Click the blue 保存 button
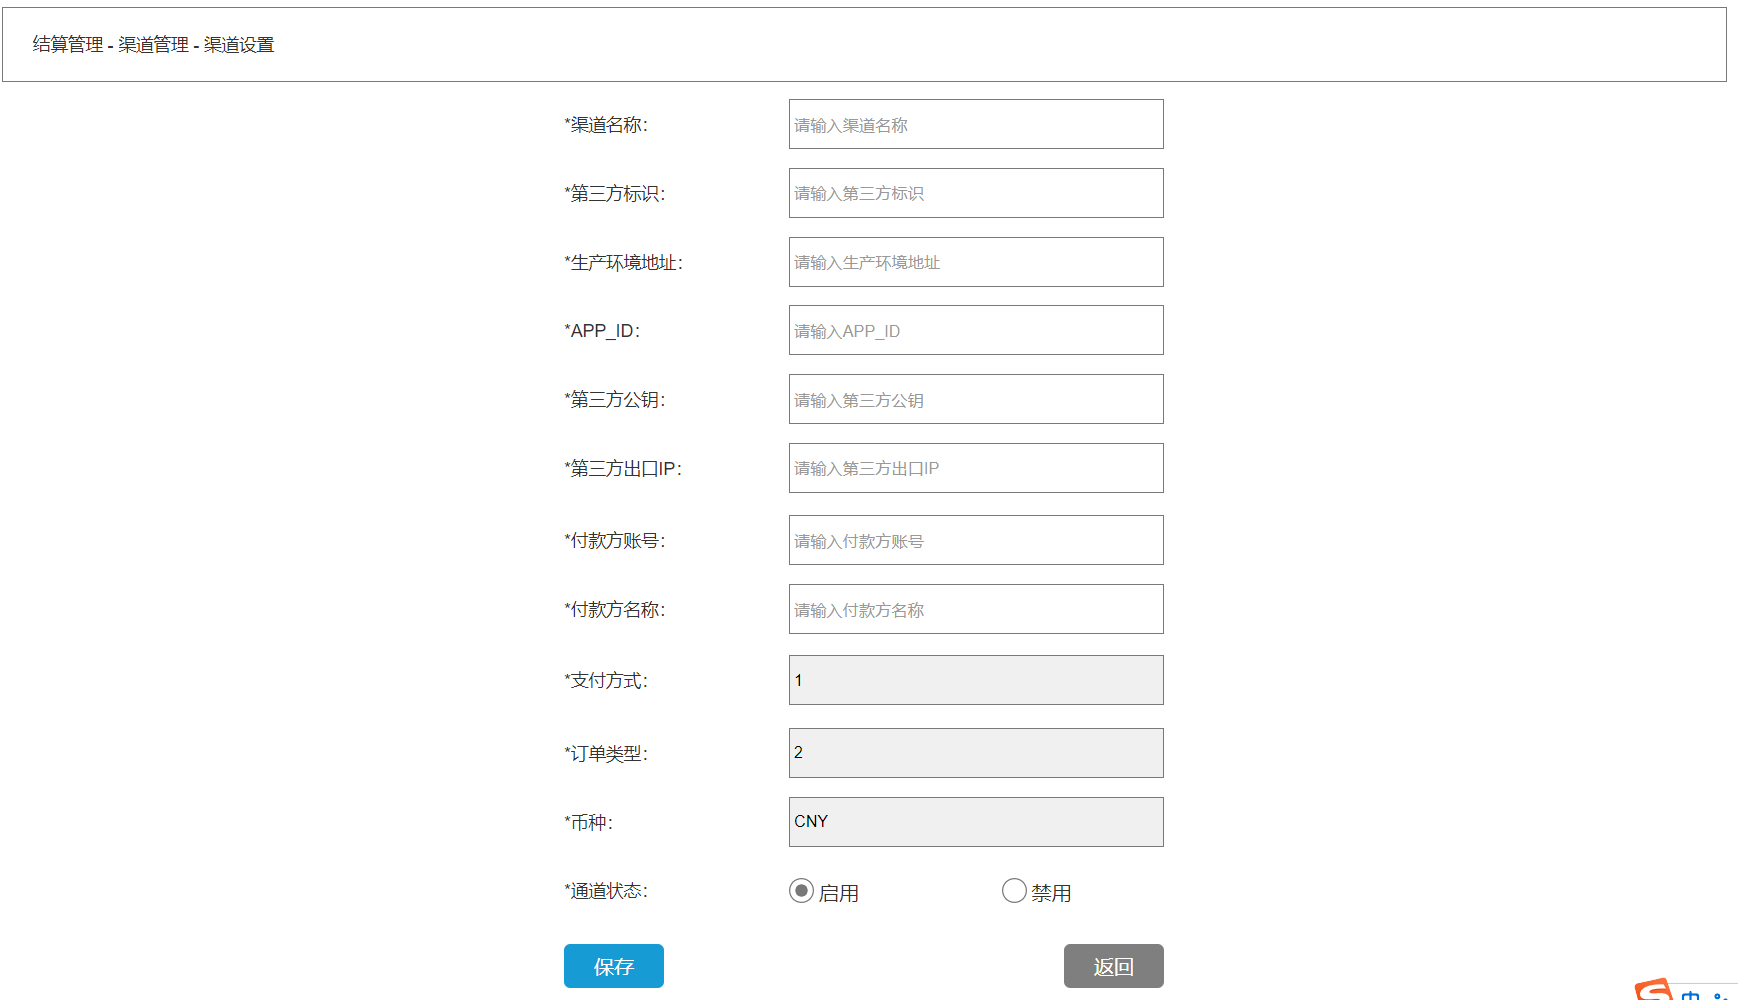The width and height of the screenshot is (1738, 1000). 614,966
